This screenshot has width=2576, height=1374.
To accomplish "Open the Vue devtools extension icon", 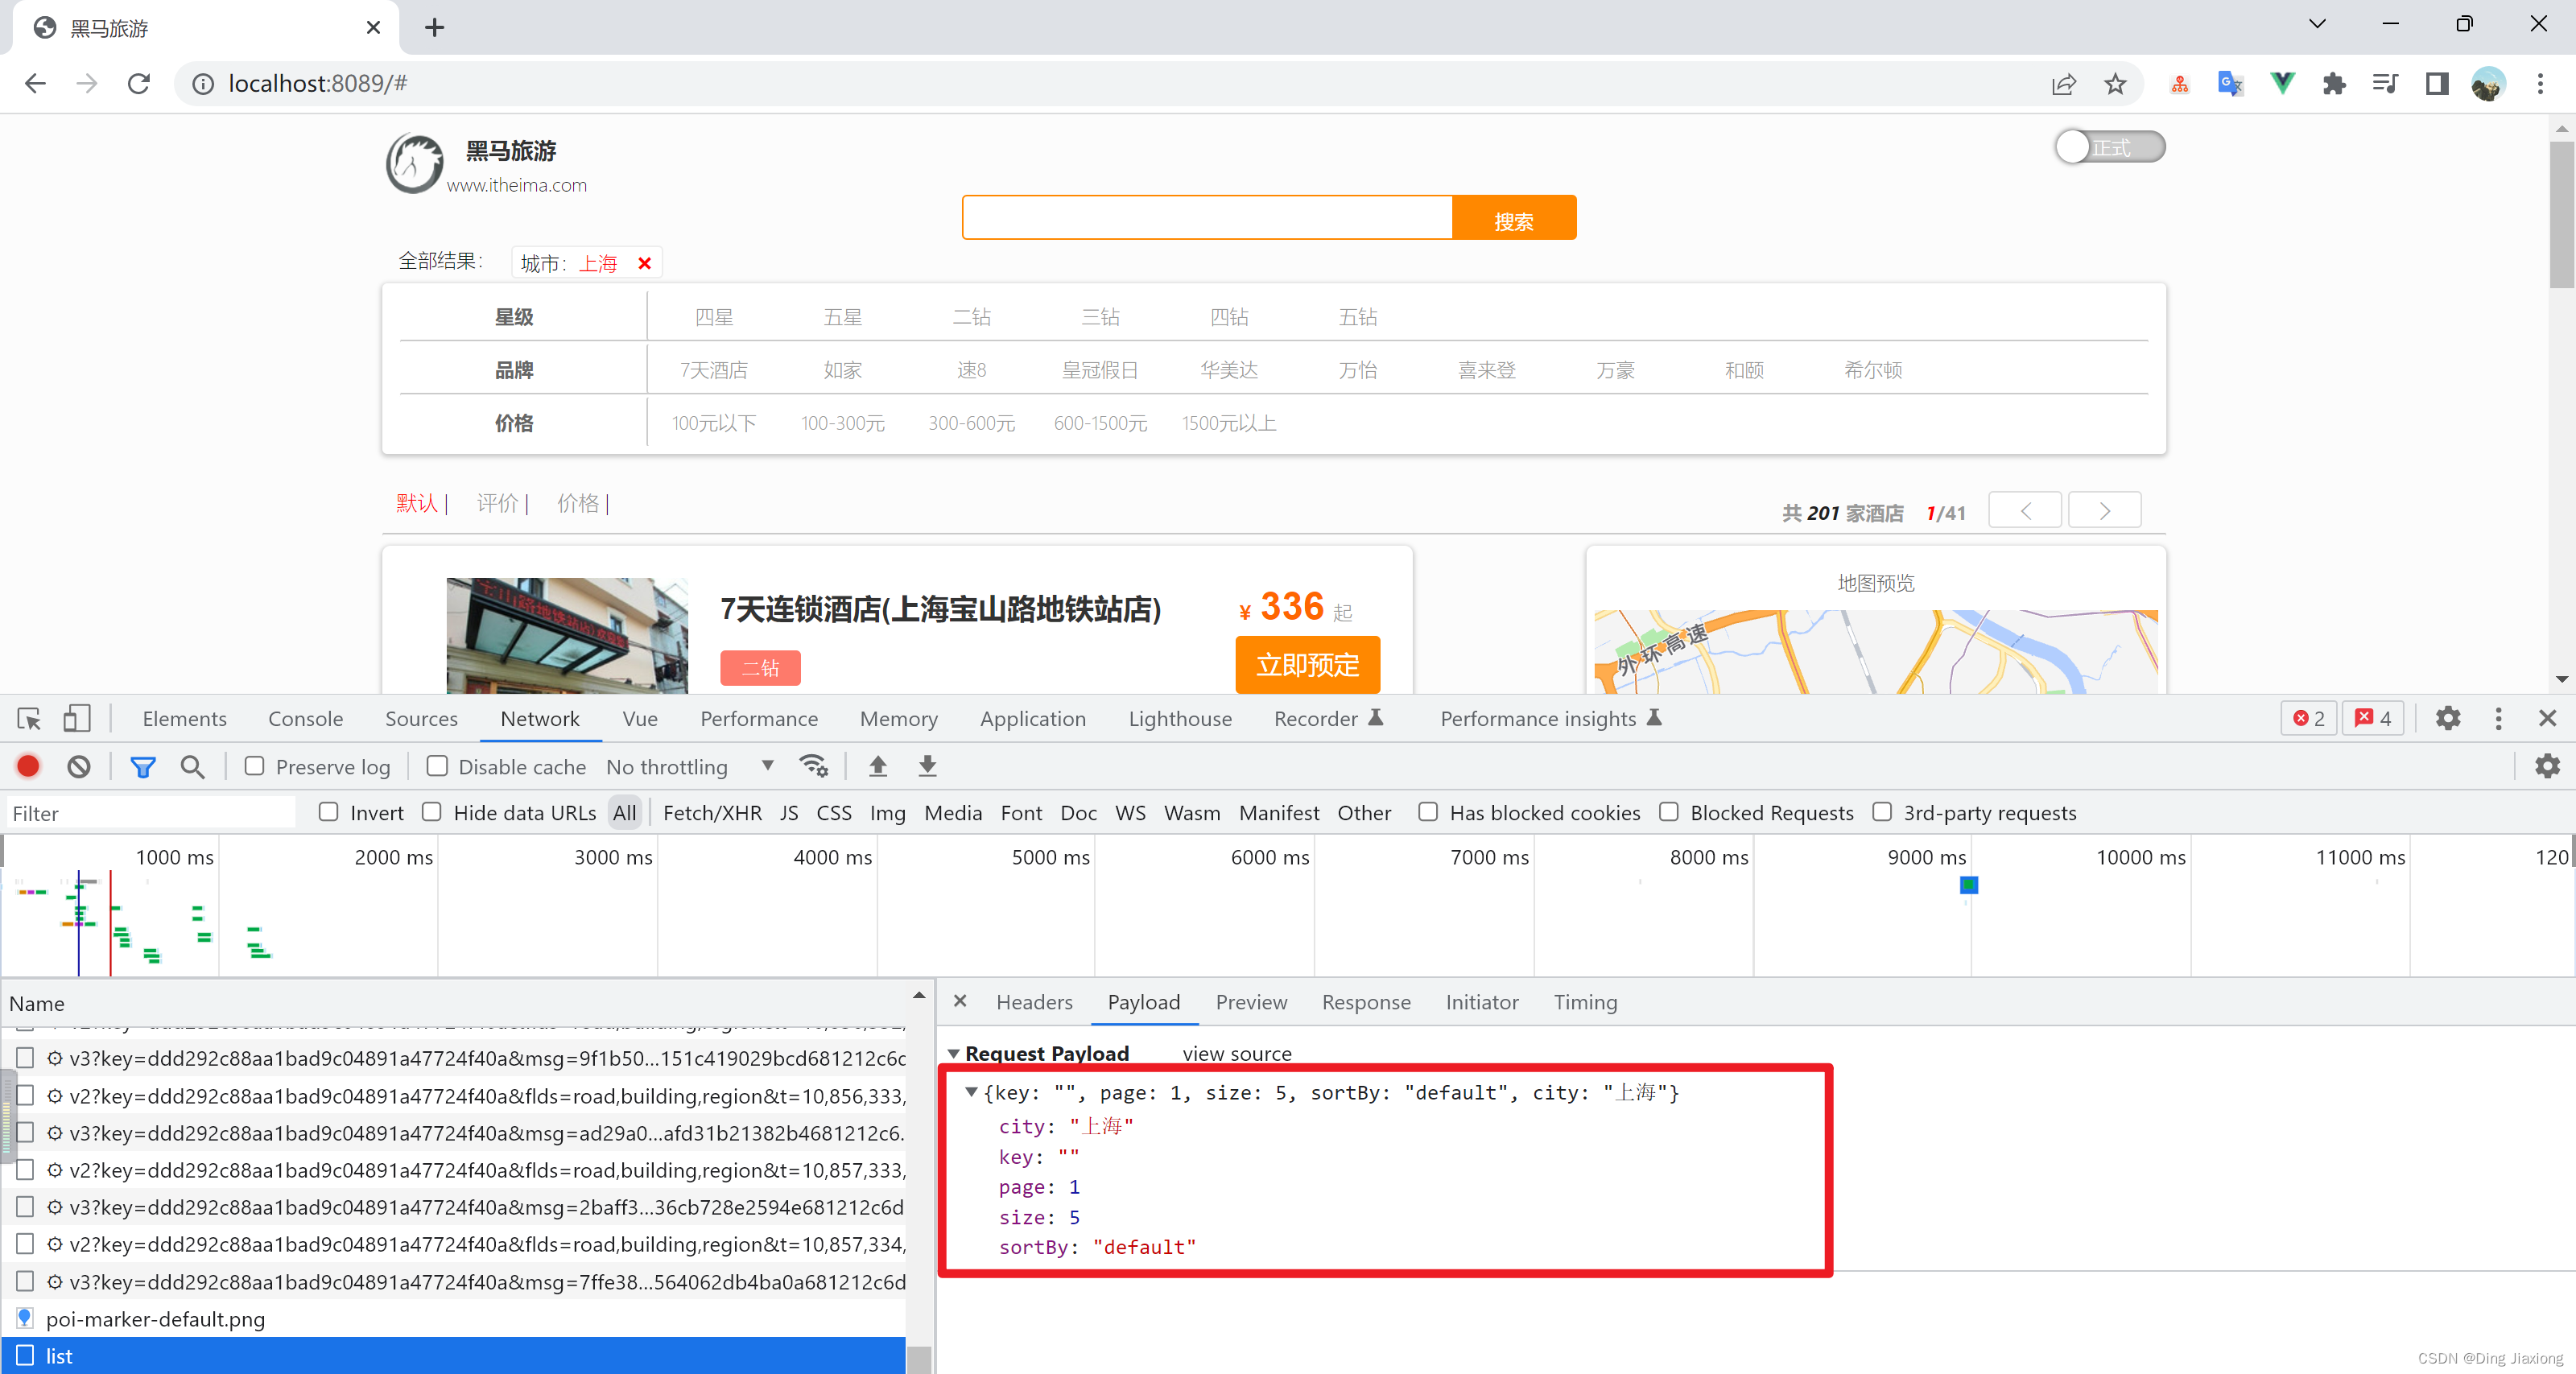I will pyautogui.click(x=2282, y=84).
